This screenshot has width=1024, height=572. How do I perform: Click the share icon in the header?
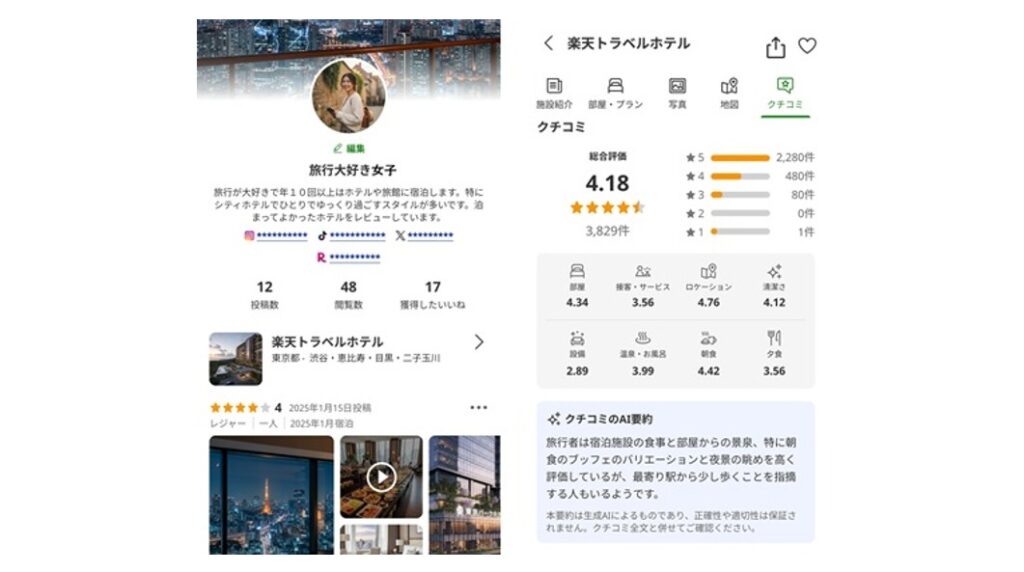(x=775, y=47)
